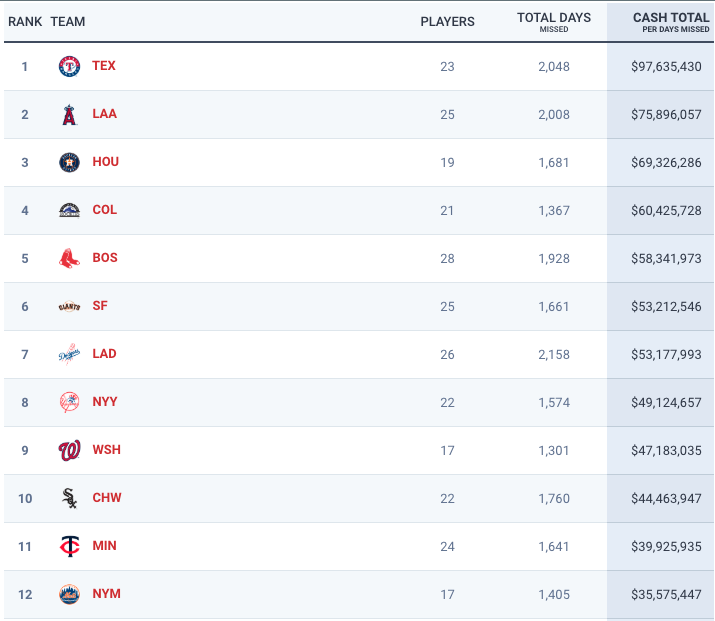The width and height of the screenshot is (715, 621).
Task: Click the Houston Astros logo
Action: point(69,163)
